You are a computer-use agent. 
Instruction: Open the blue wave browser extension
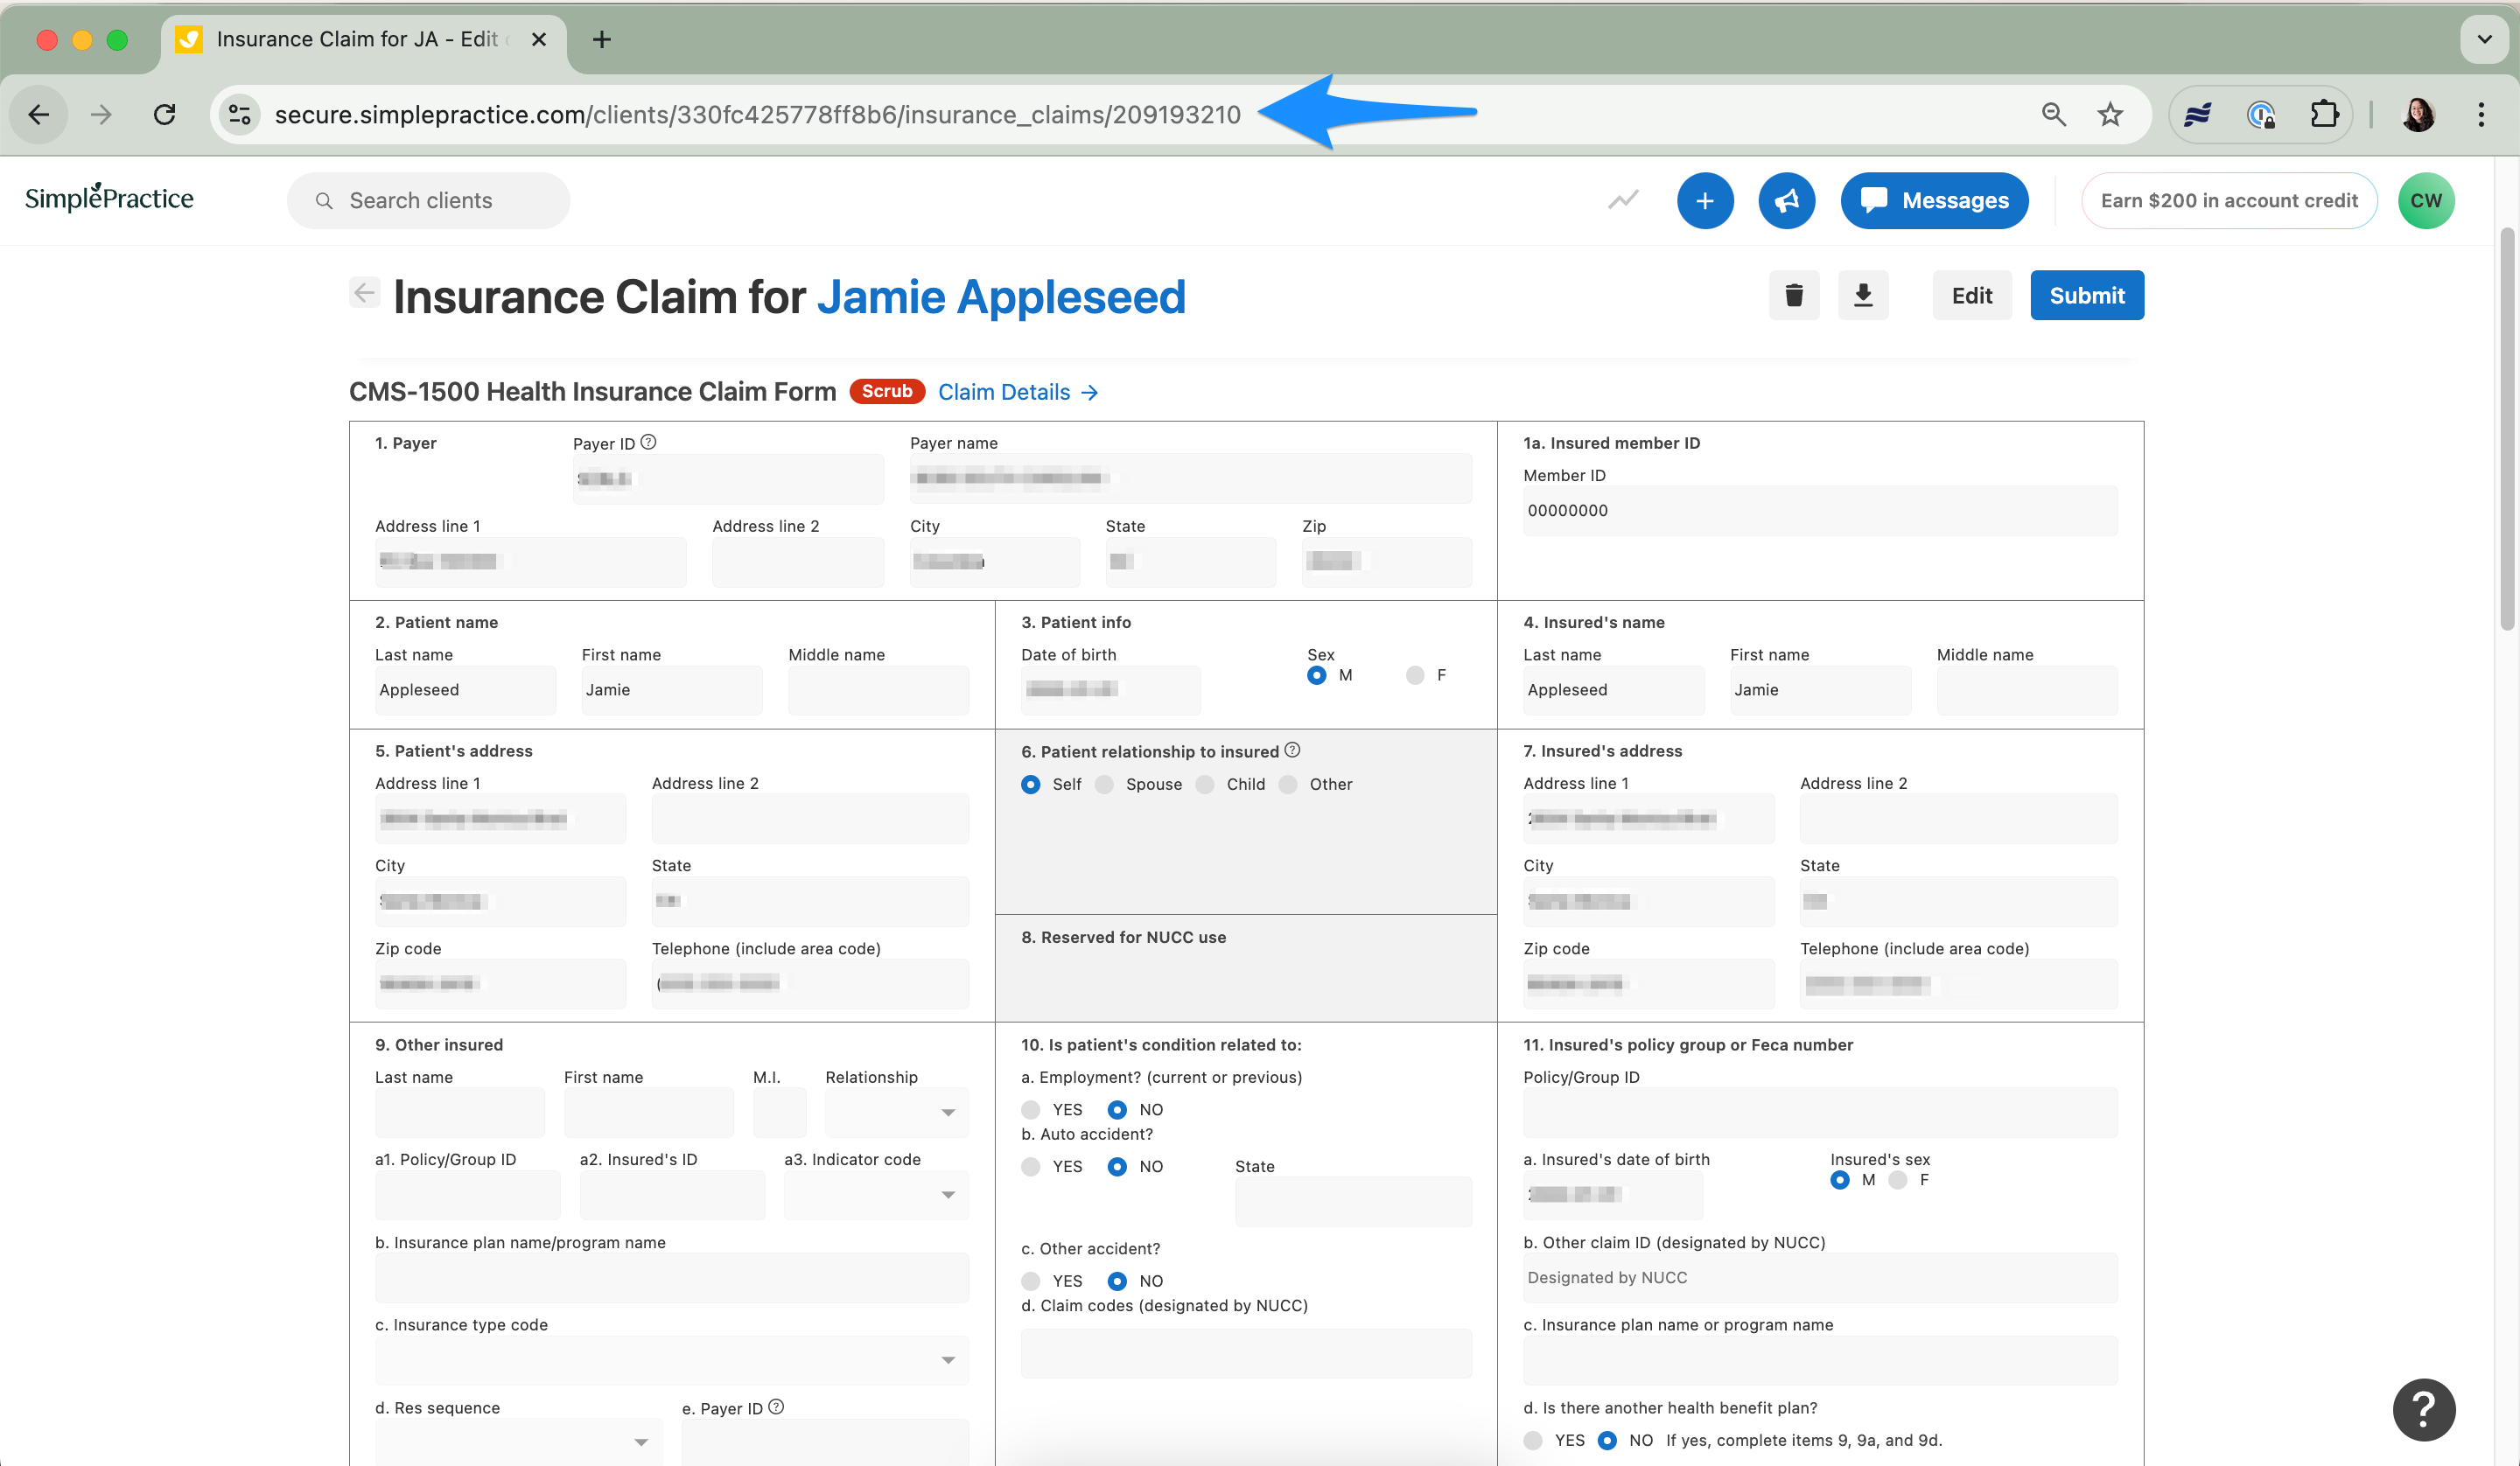coord(2198,115)
